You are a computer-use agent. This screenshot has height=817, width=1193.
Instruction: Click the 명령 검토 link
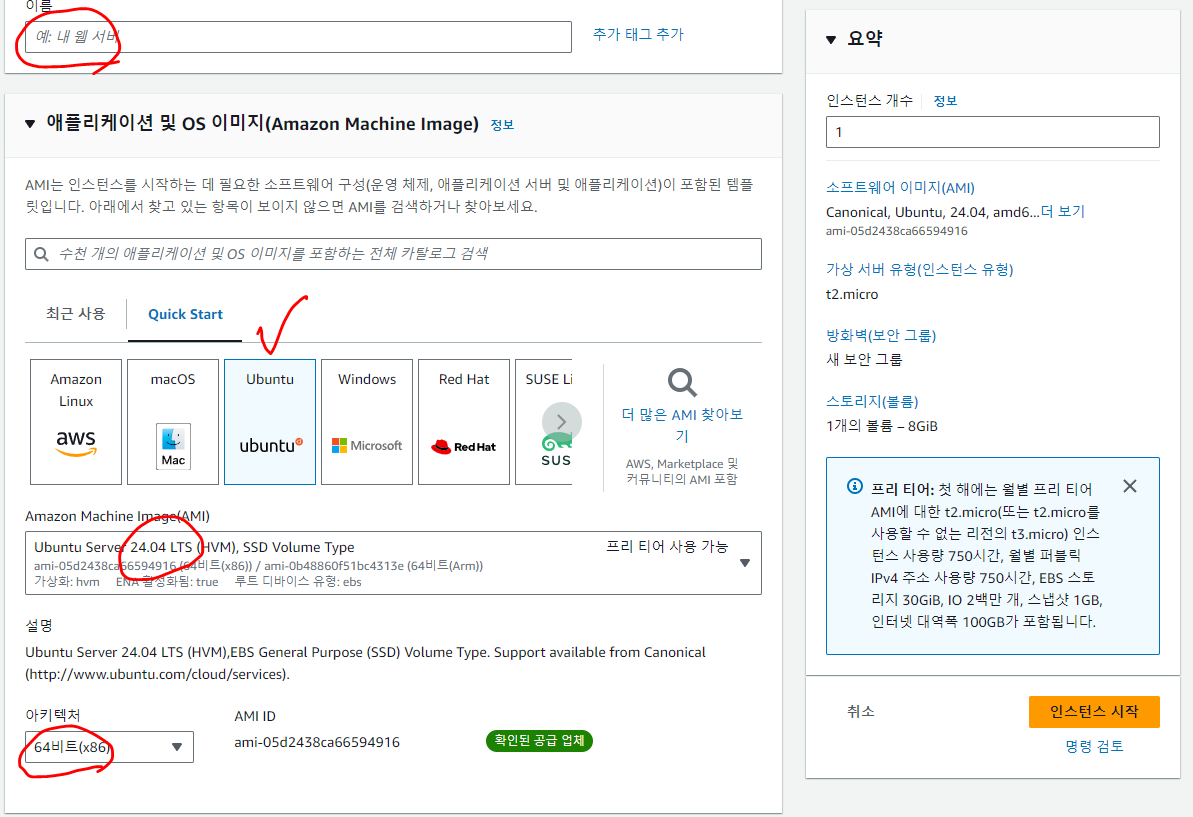(x=1094, y=746)
